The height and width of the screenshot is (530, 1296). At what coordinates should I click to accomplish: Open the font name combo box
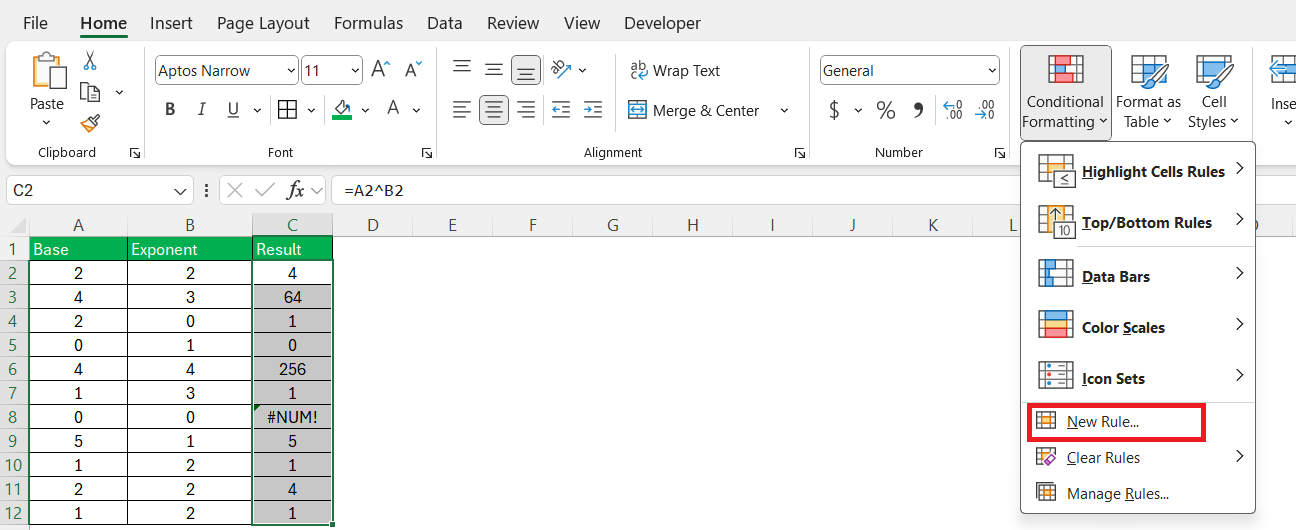tap(227, 70)
